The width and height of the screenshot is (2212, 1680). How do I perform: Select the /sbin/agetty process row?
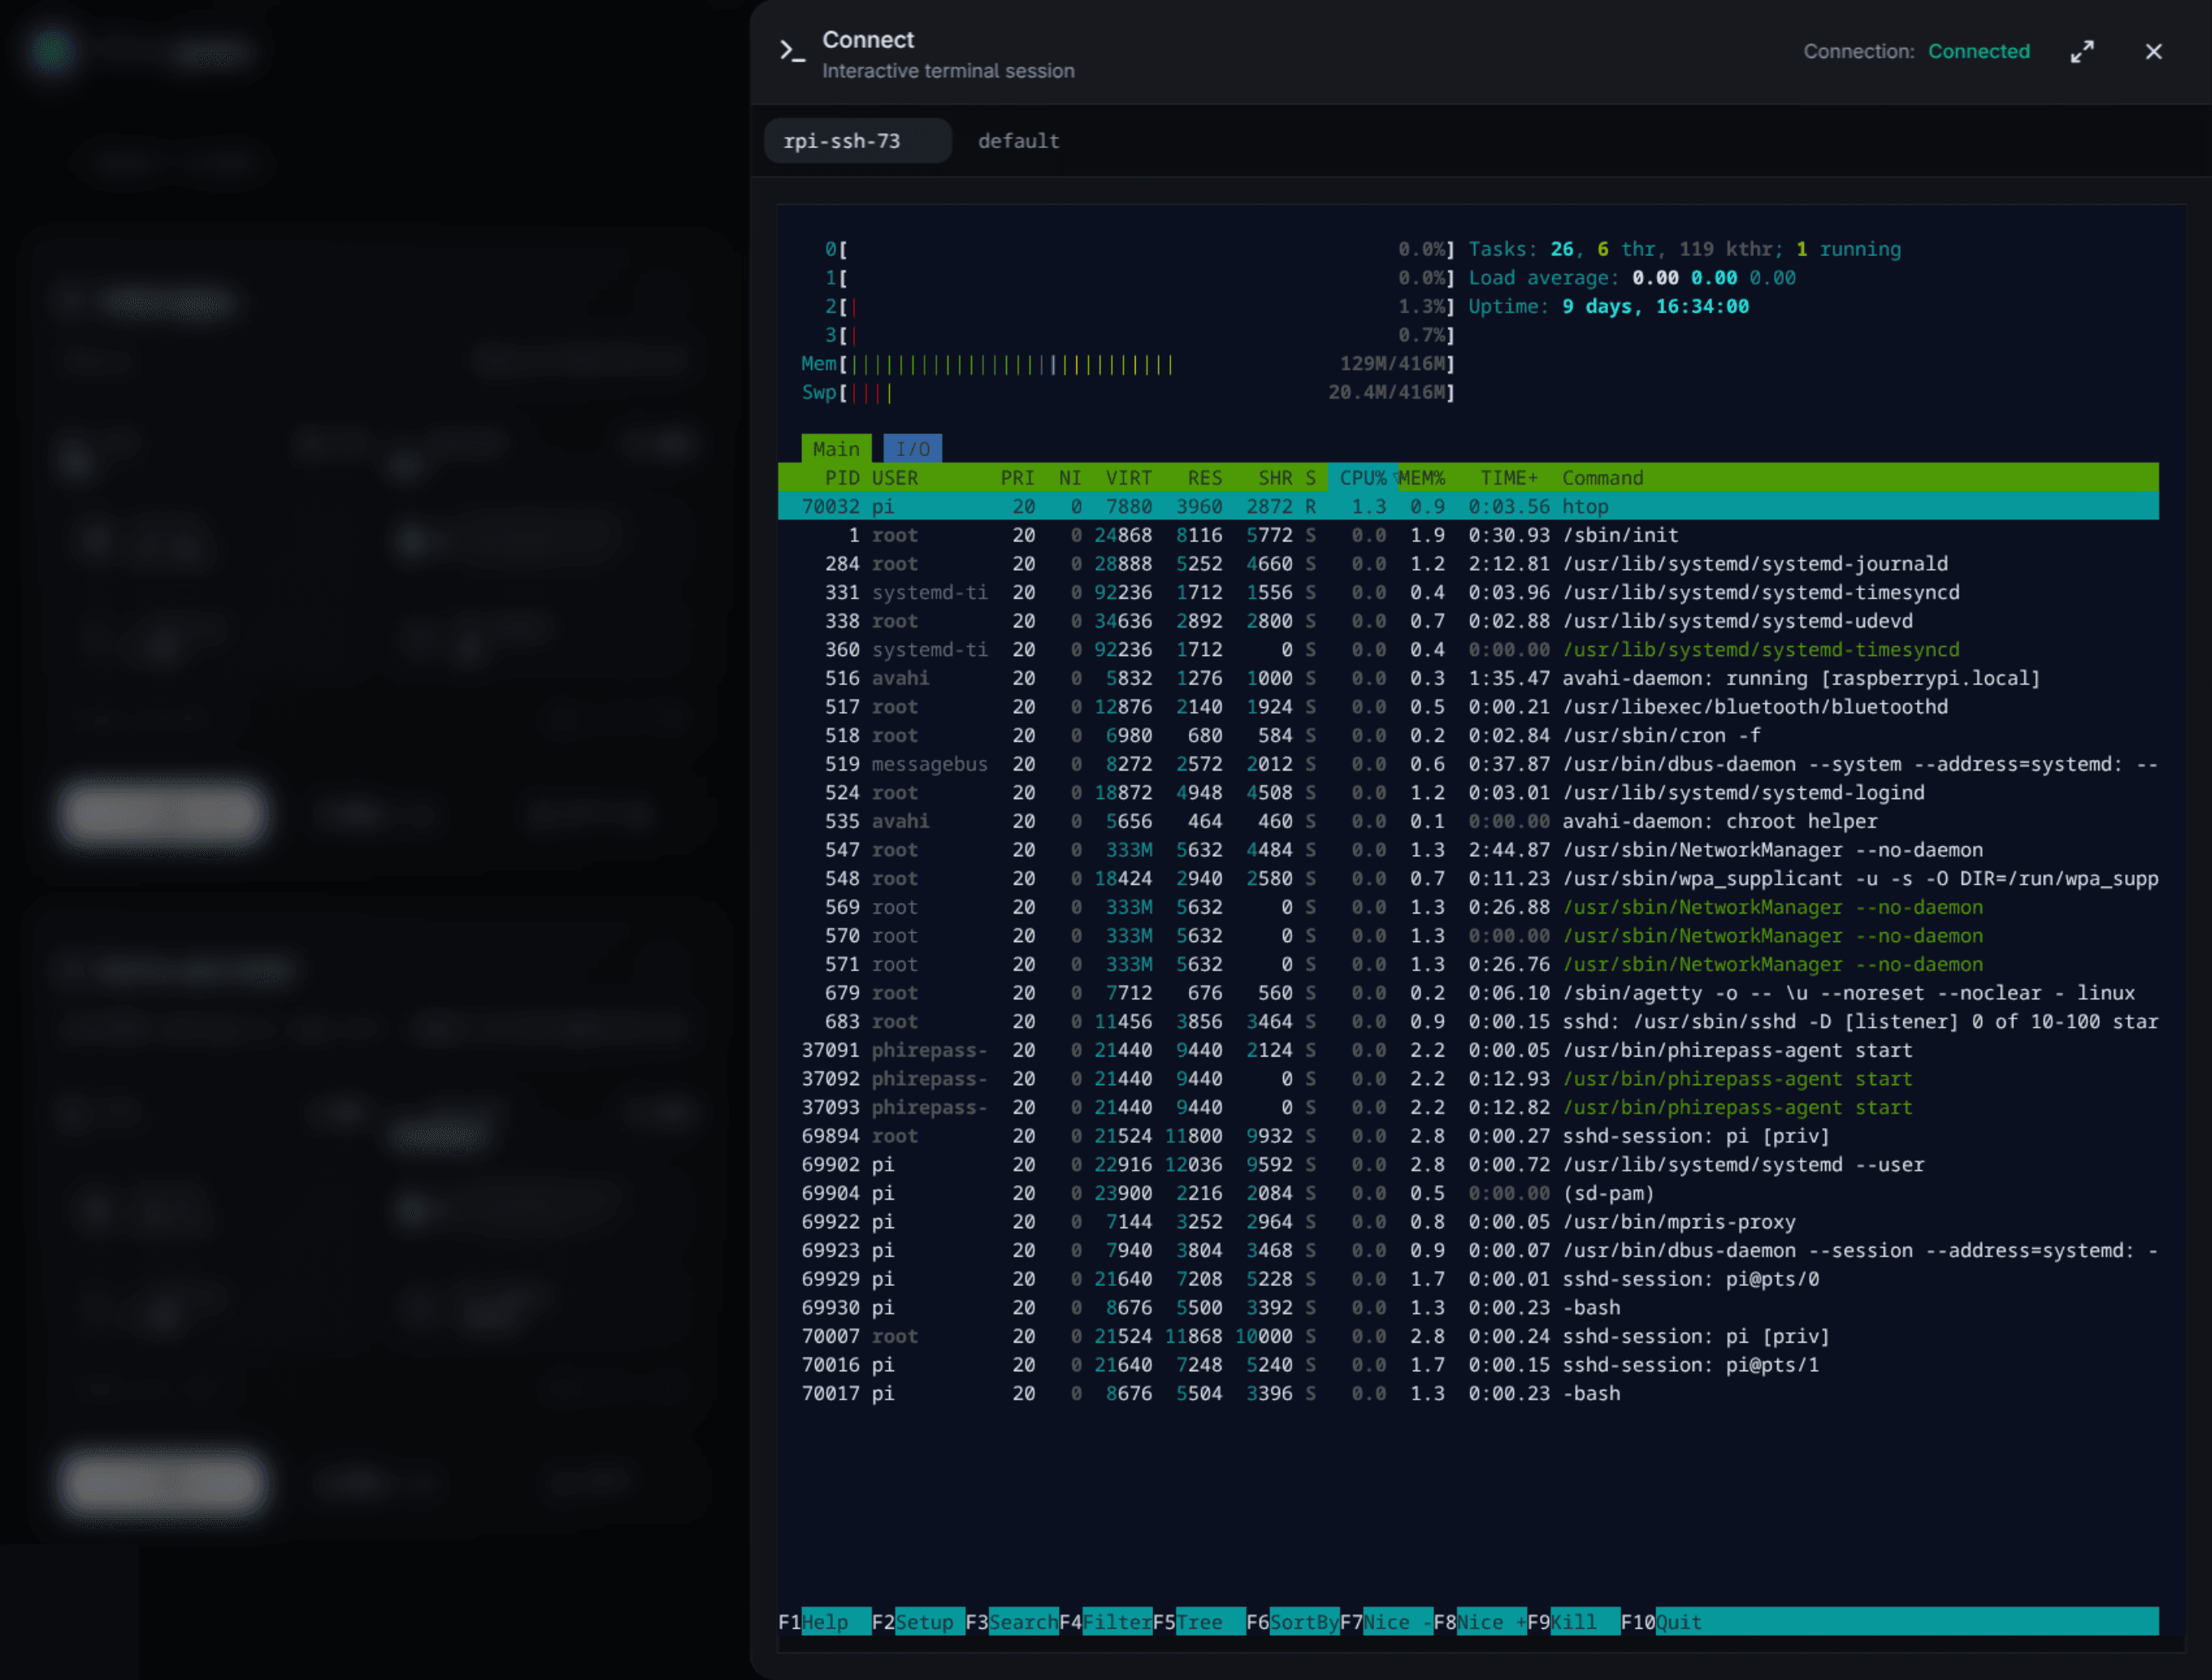coord(1468,993)
